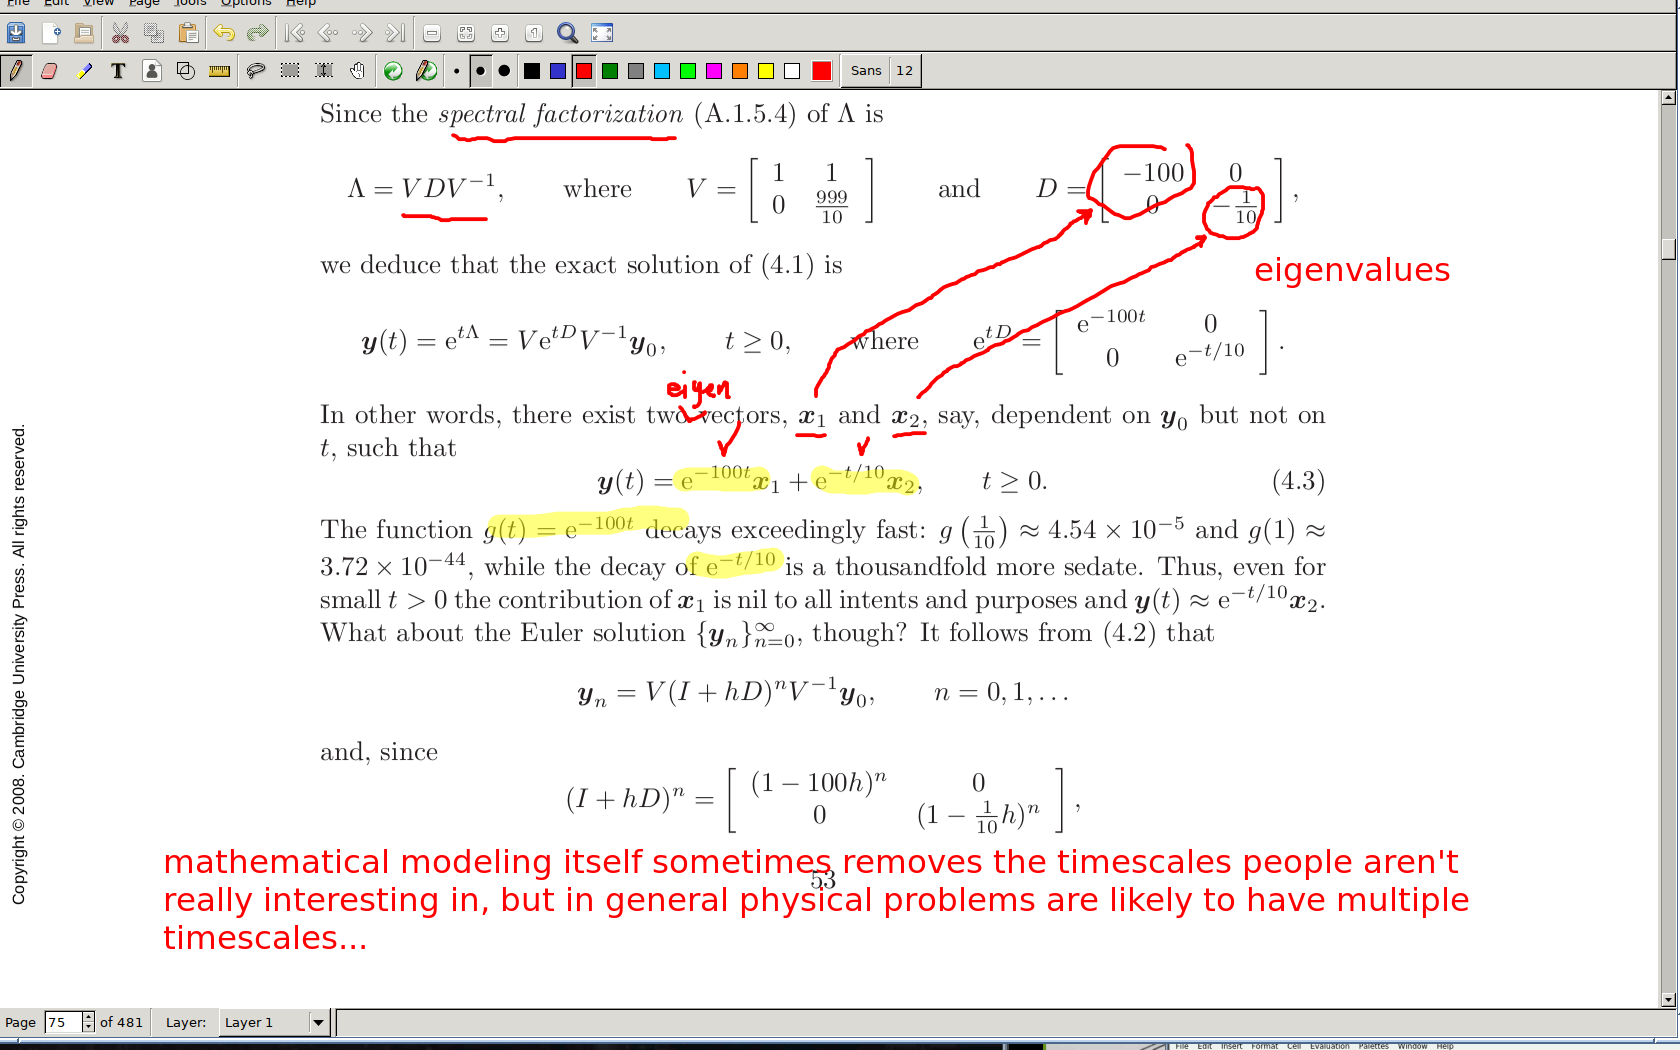The height and width of the screenshot is (1050, 1680).
Task: Activate the Text tool
Action: 118,71
